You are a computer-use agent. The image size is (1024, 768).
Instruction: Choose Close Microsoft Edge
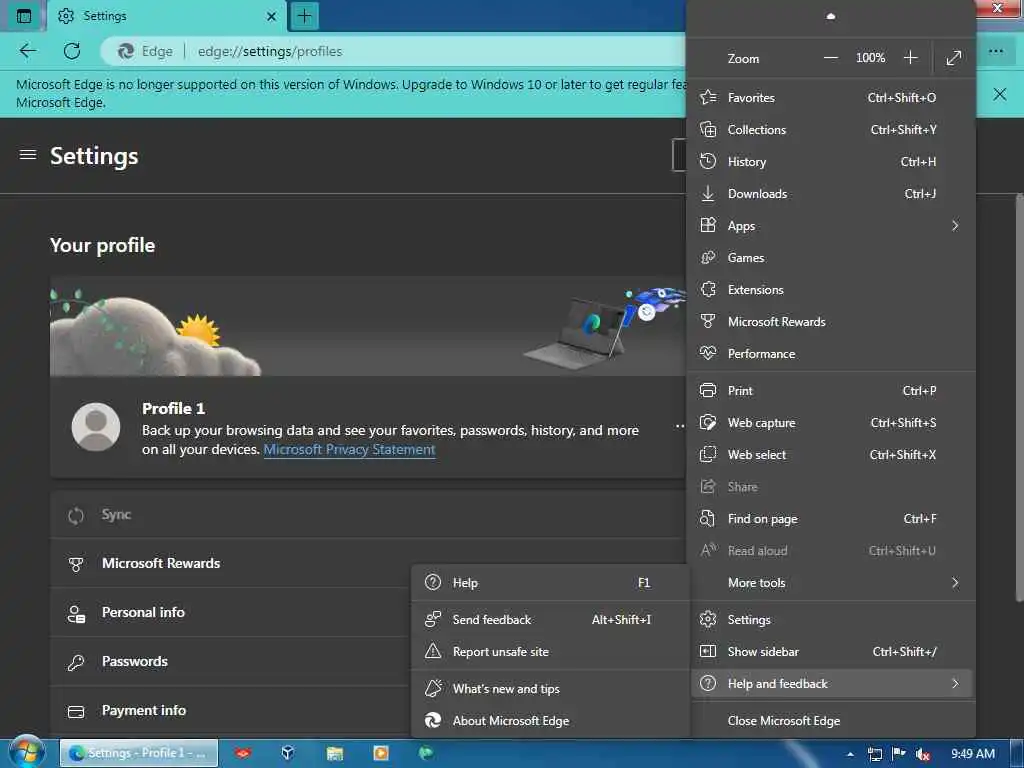pyautogui.click(x=832, y=720)
